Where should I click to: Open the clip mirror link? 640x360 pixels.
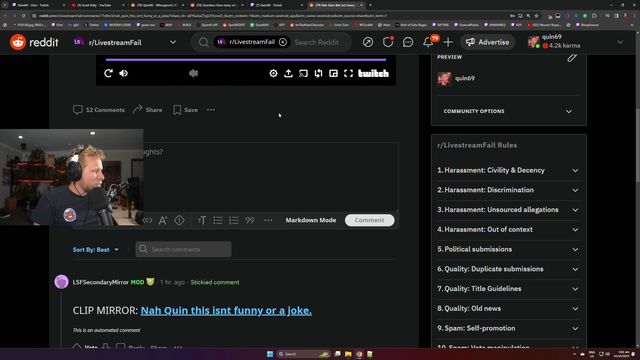point(226,311)
